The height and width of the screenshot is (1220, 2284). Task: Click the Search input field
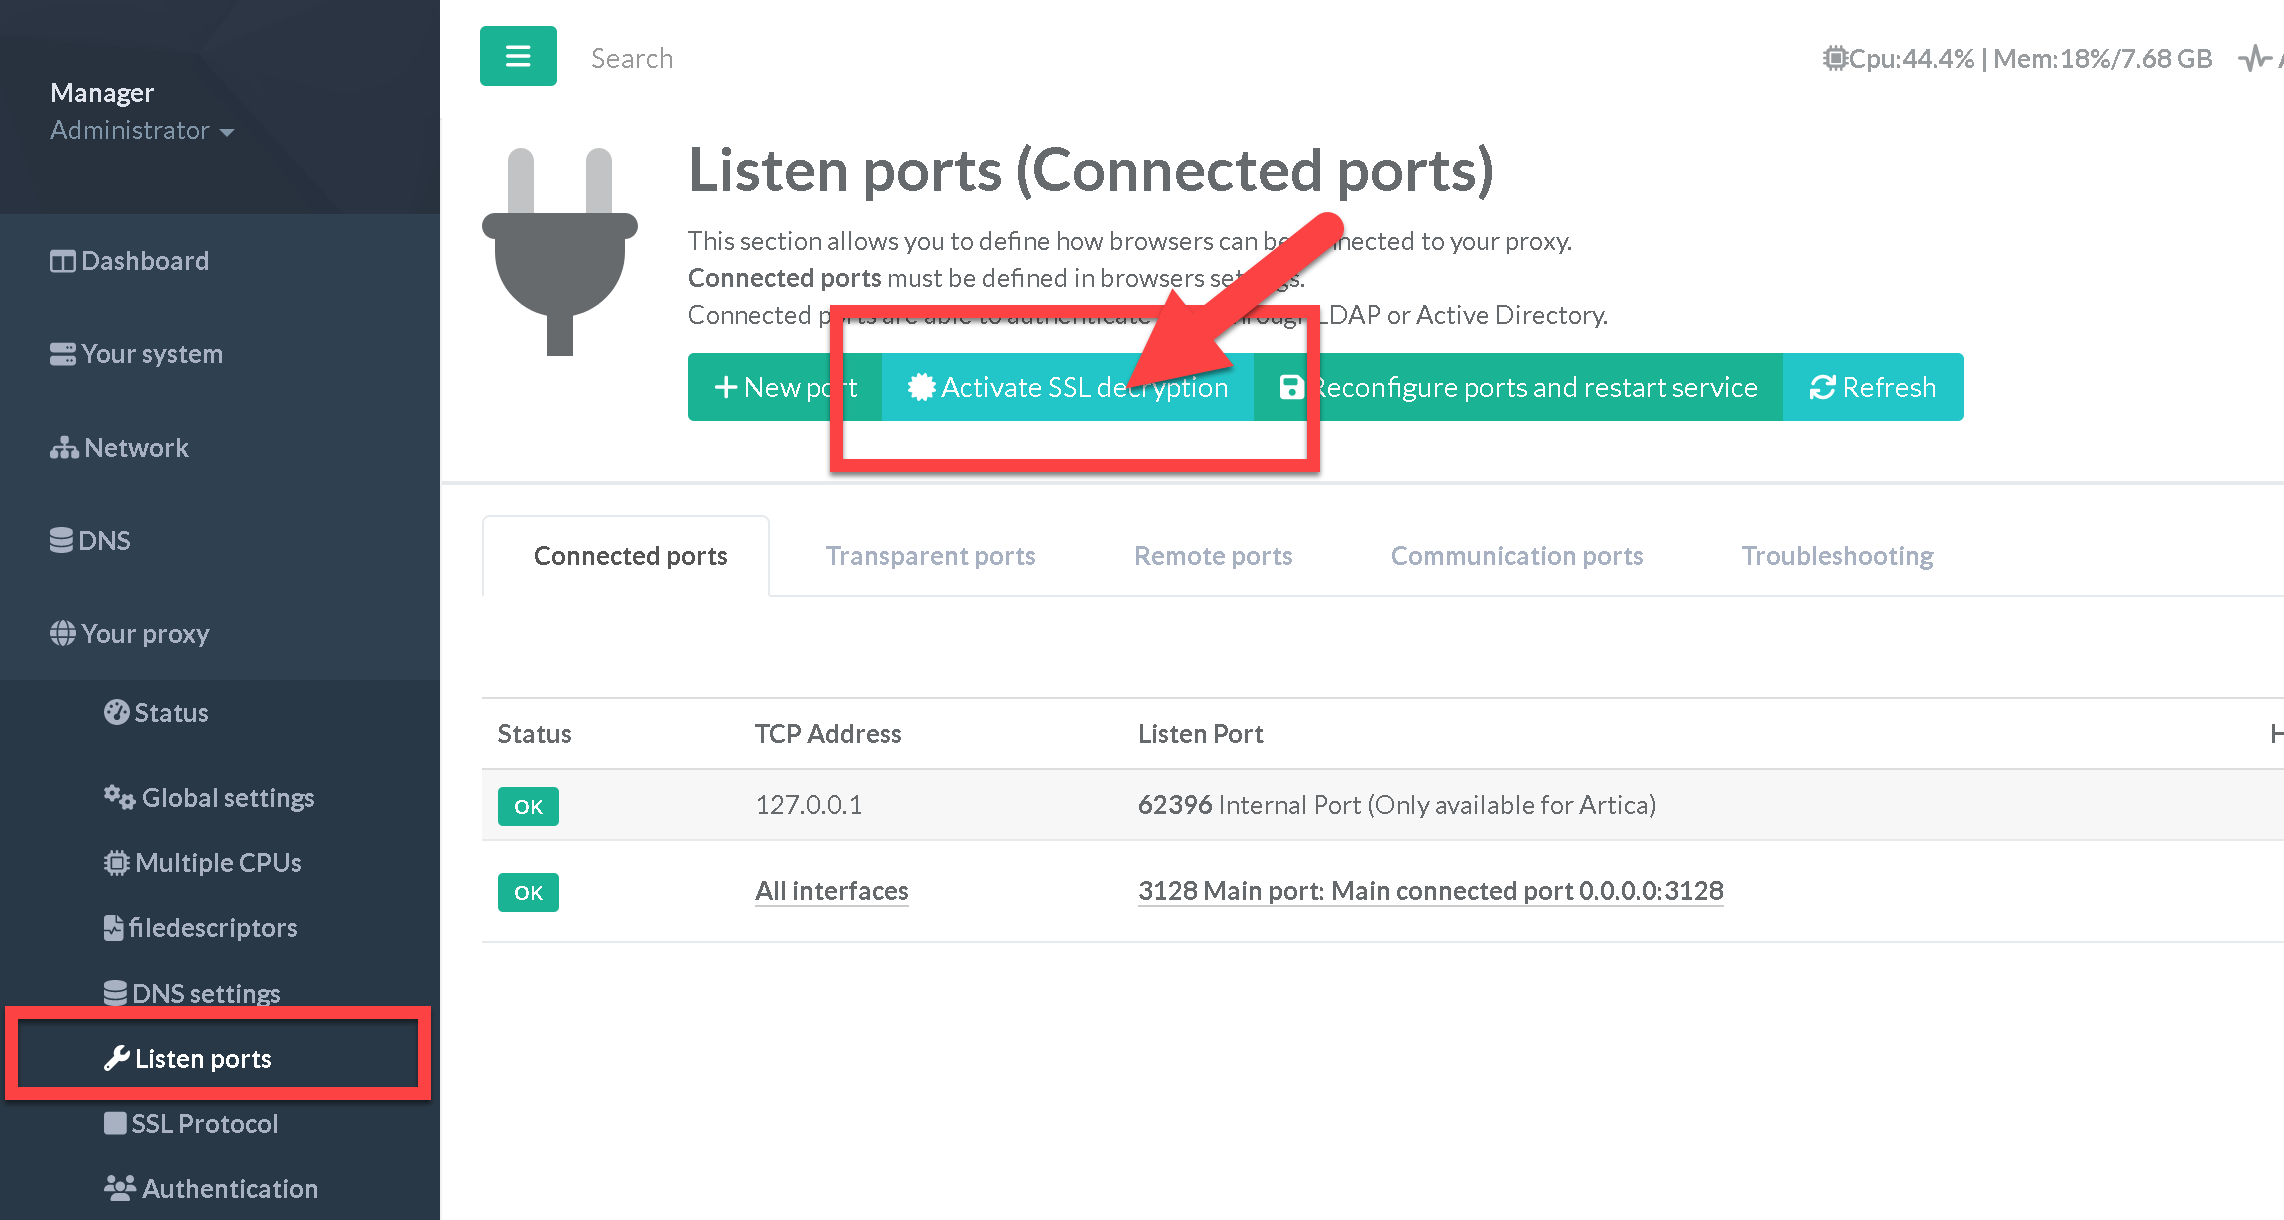click(700, 58)
